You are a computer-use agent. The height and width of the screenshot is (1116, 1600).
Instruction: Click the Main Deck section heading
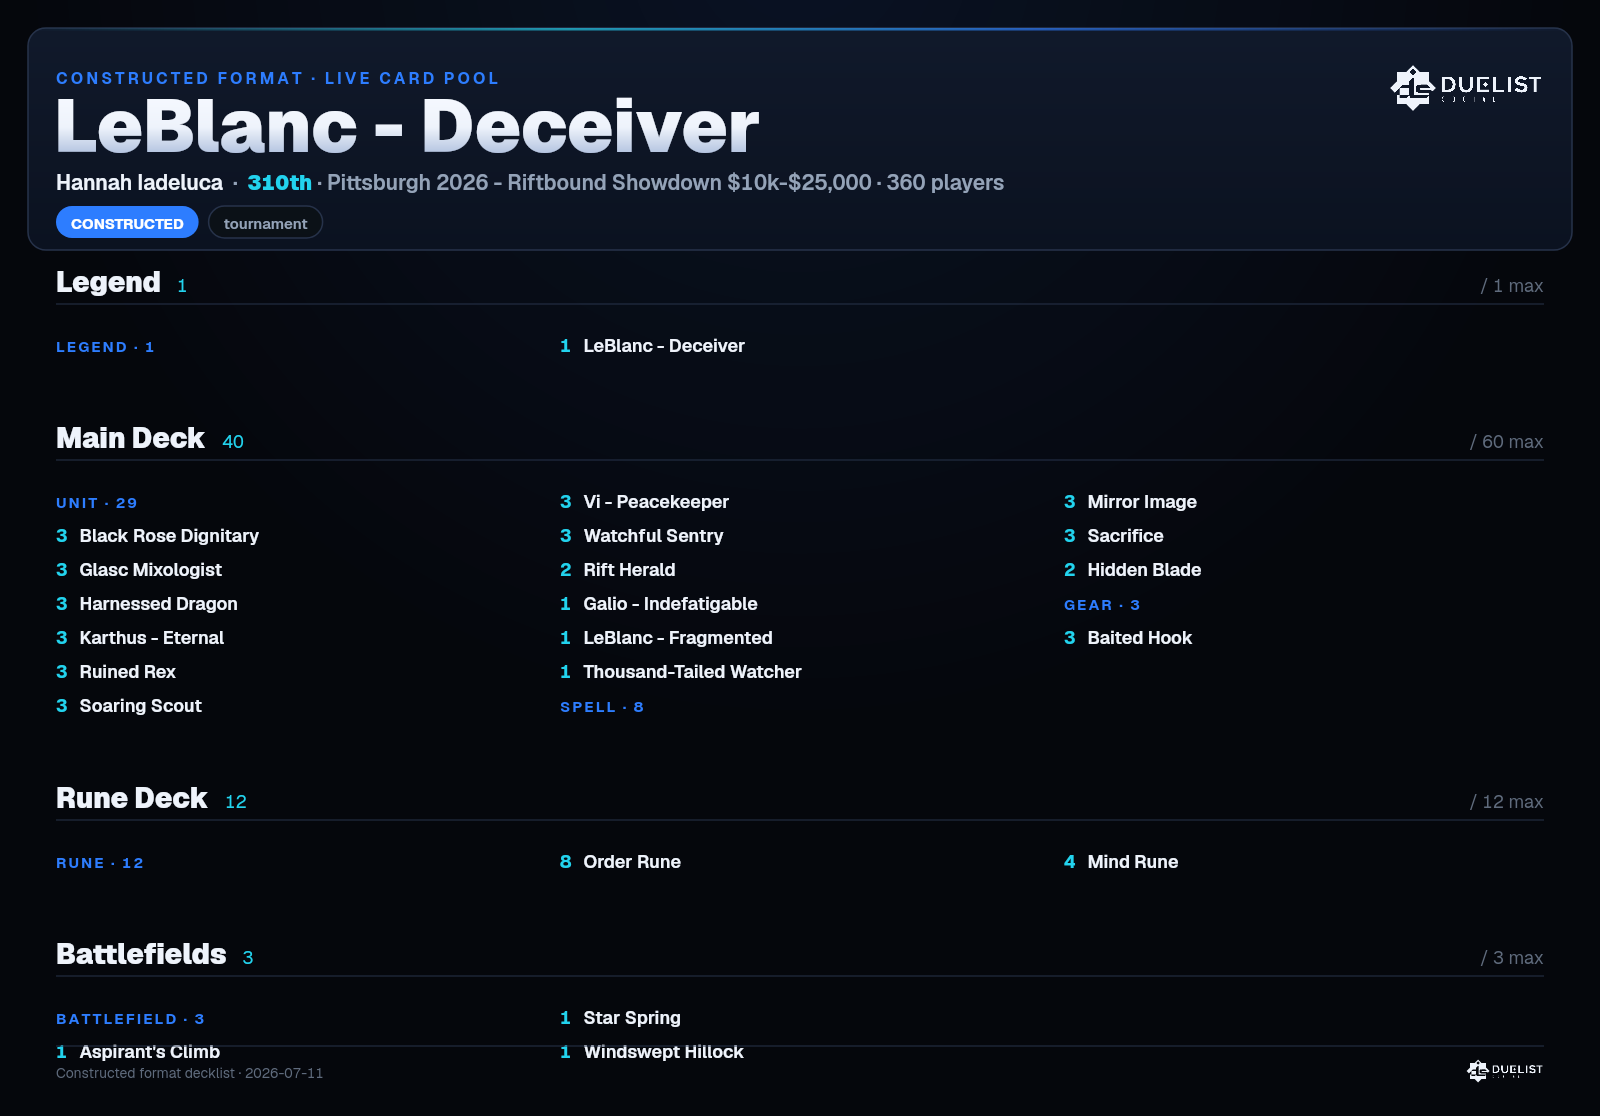coord(130,438)
